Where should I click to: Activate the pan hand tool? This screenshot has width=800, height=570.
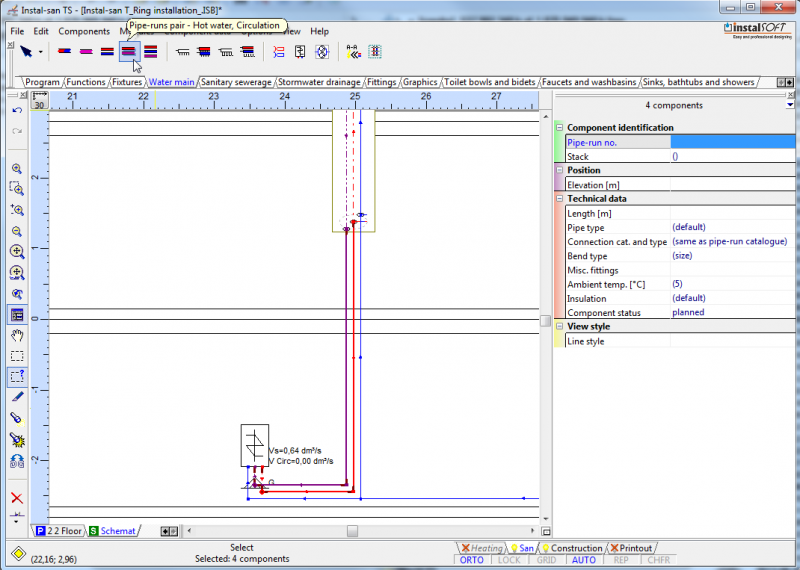pyautogui.click(x=17, y=335)
